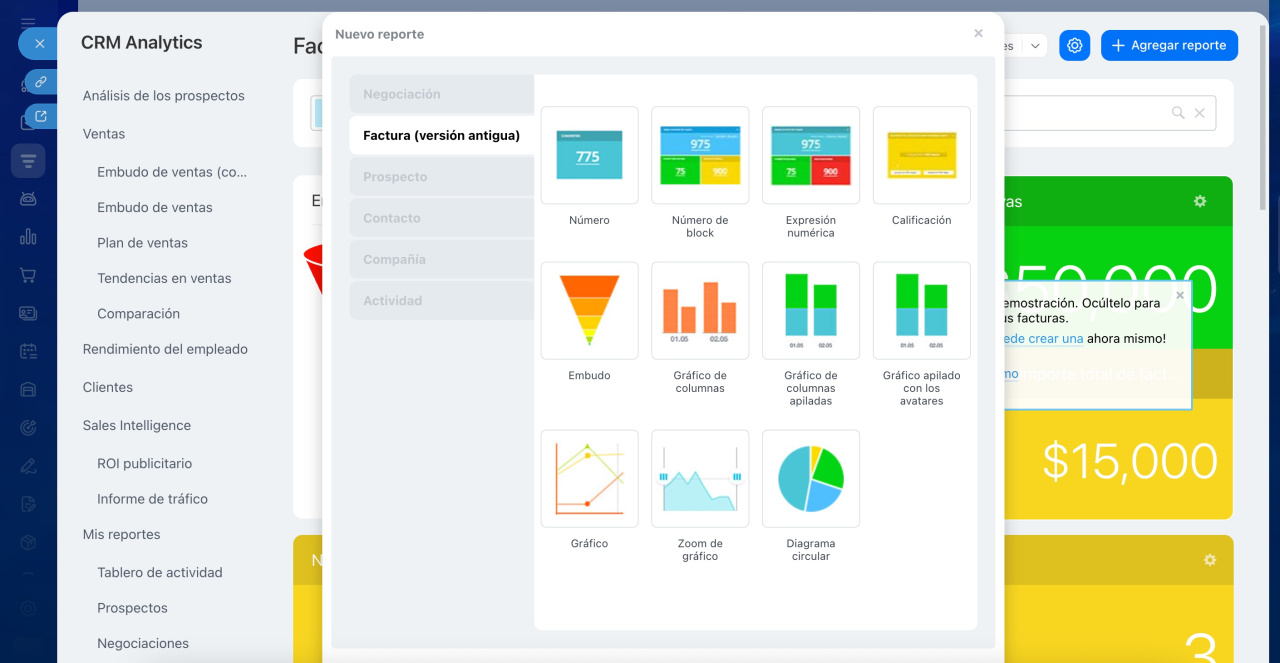Open Embudo de ventas in sidebar
Screen dimensions: 1280x663
(155, 207)
